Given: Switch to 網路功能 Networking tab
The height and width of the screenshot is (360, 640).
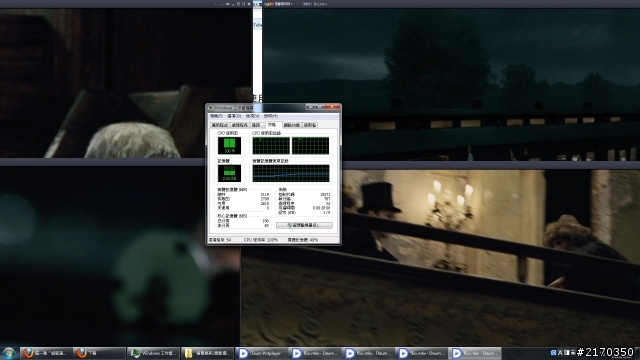Looking at the screenshot, I should (x=291, y=125).
